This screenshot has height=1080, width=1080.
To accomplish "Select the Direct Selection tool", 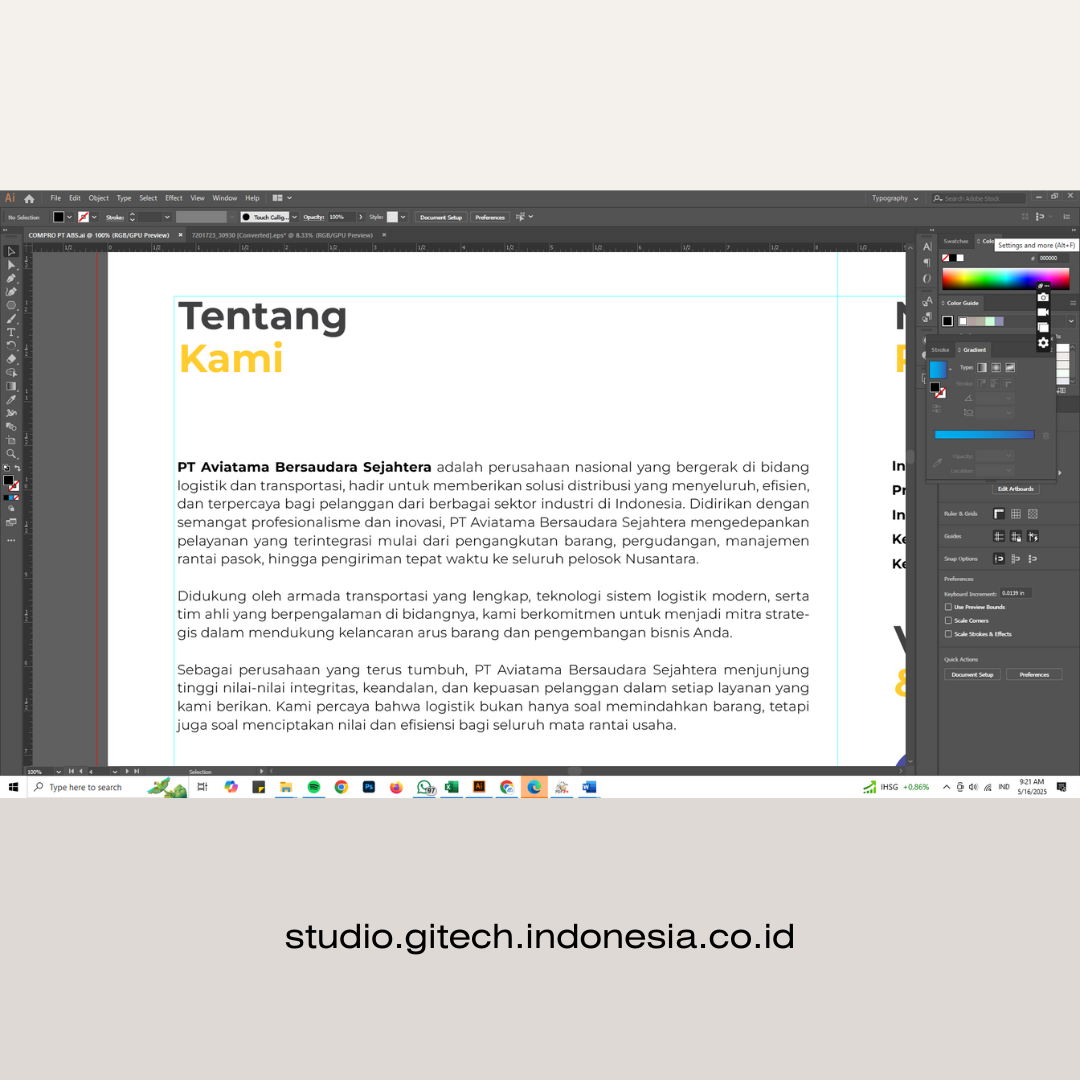I will [11, 265].
